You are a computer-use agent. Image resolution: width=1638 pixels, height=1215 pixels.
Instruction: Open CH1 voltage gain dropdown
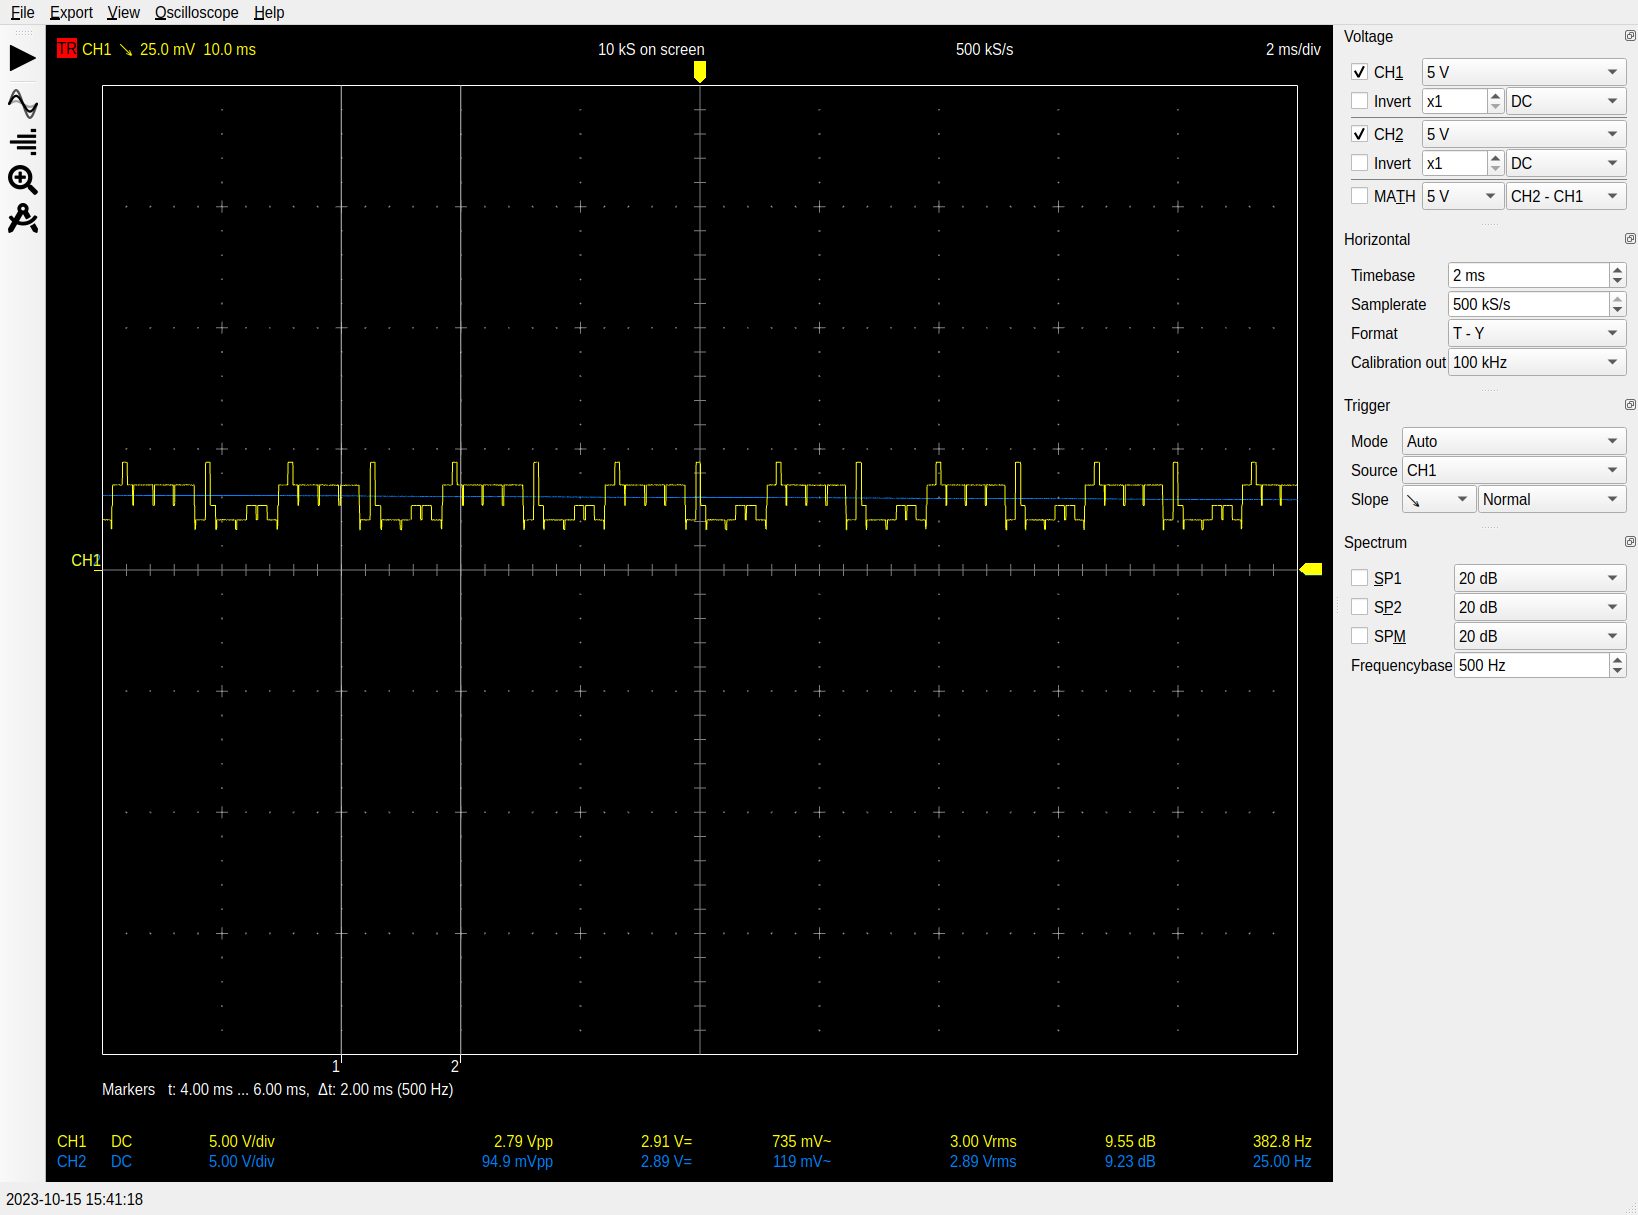point(1524,72)
